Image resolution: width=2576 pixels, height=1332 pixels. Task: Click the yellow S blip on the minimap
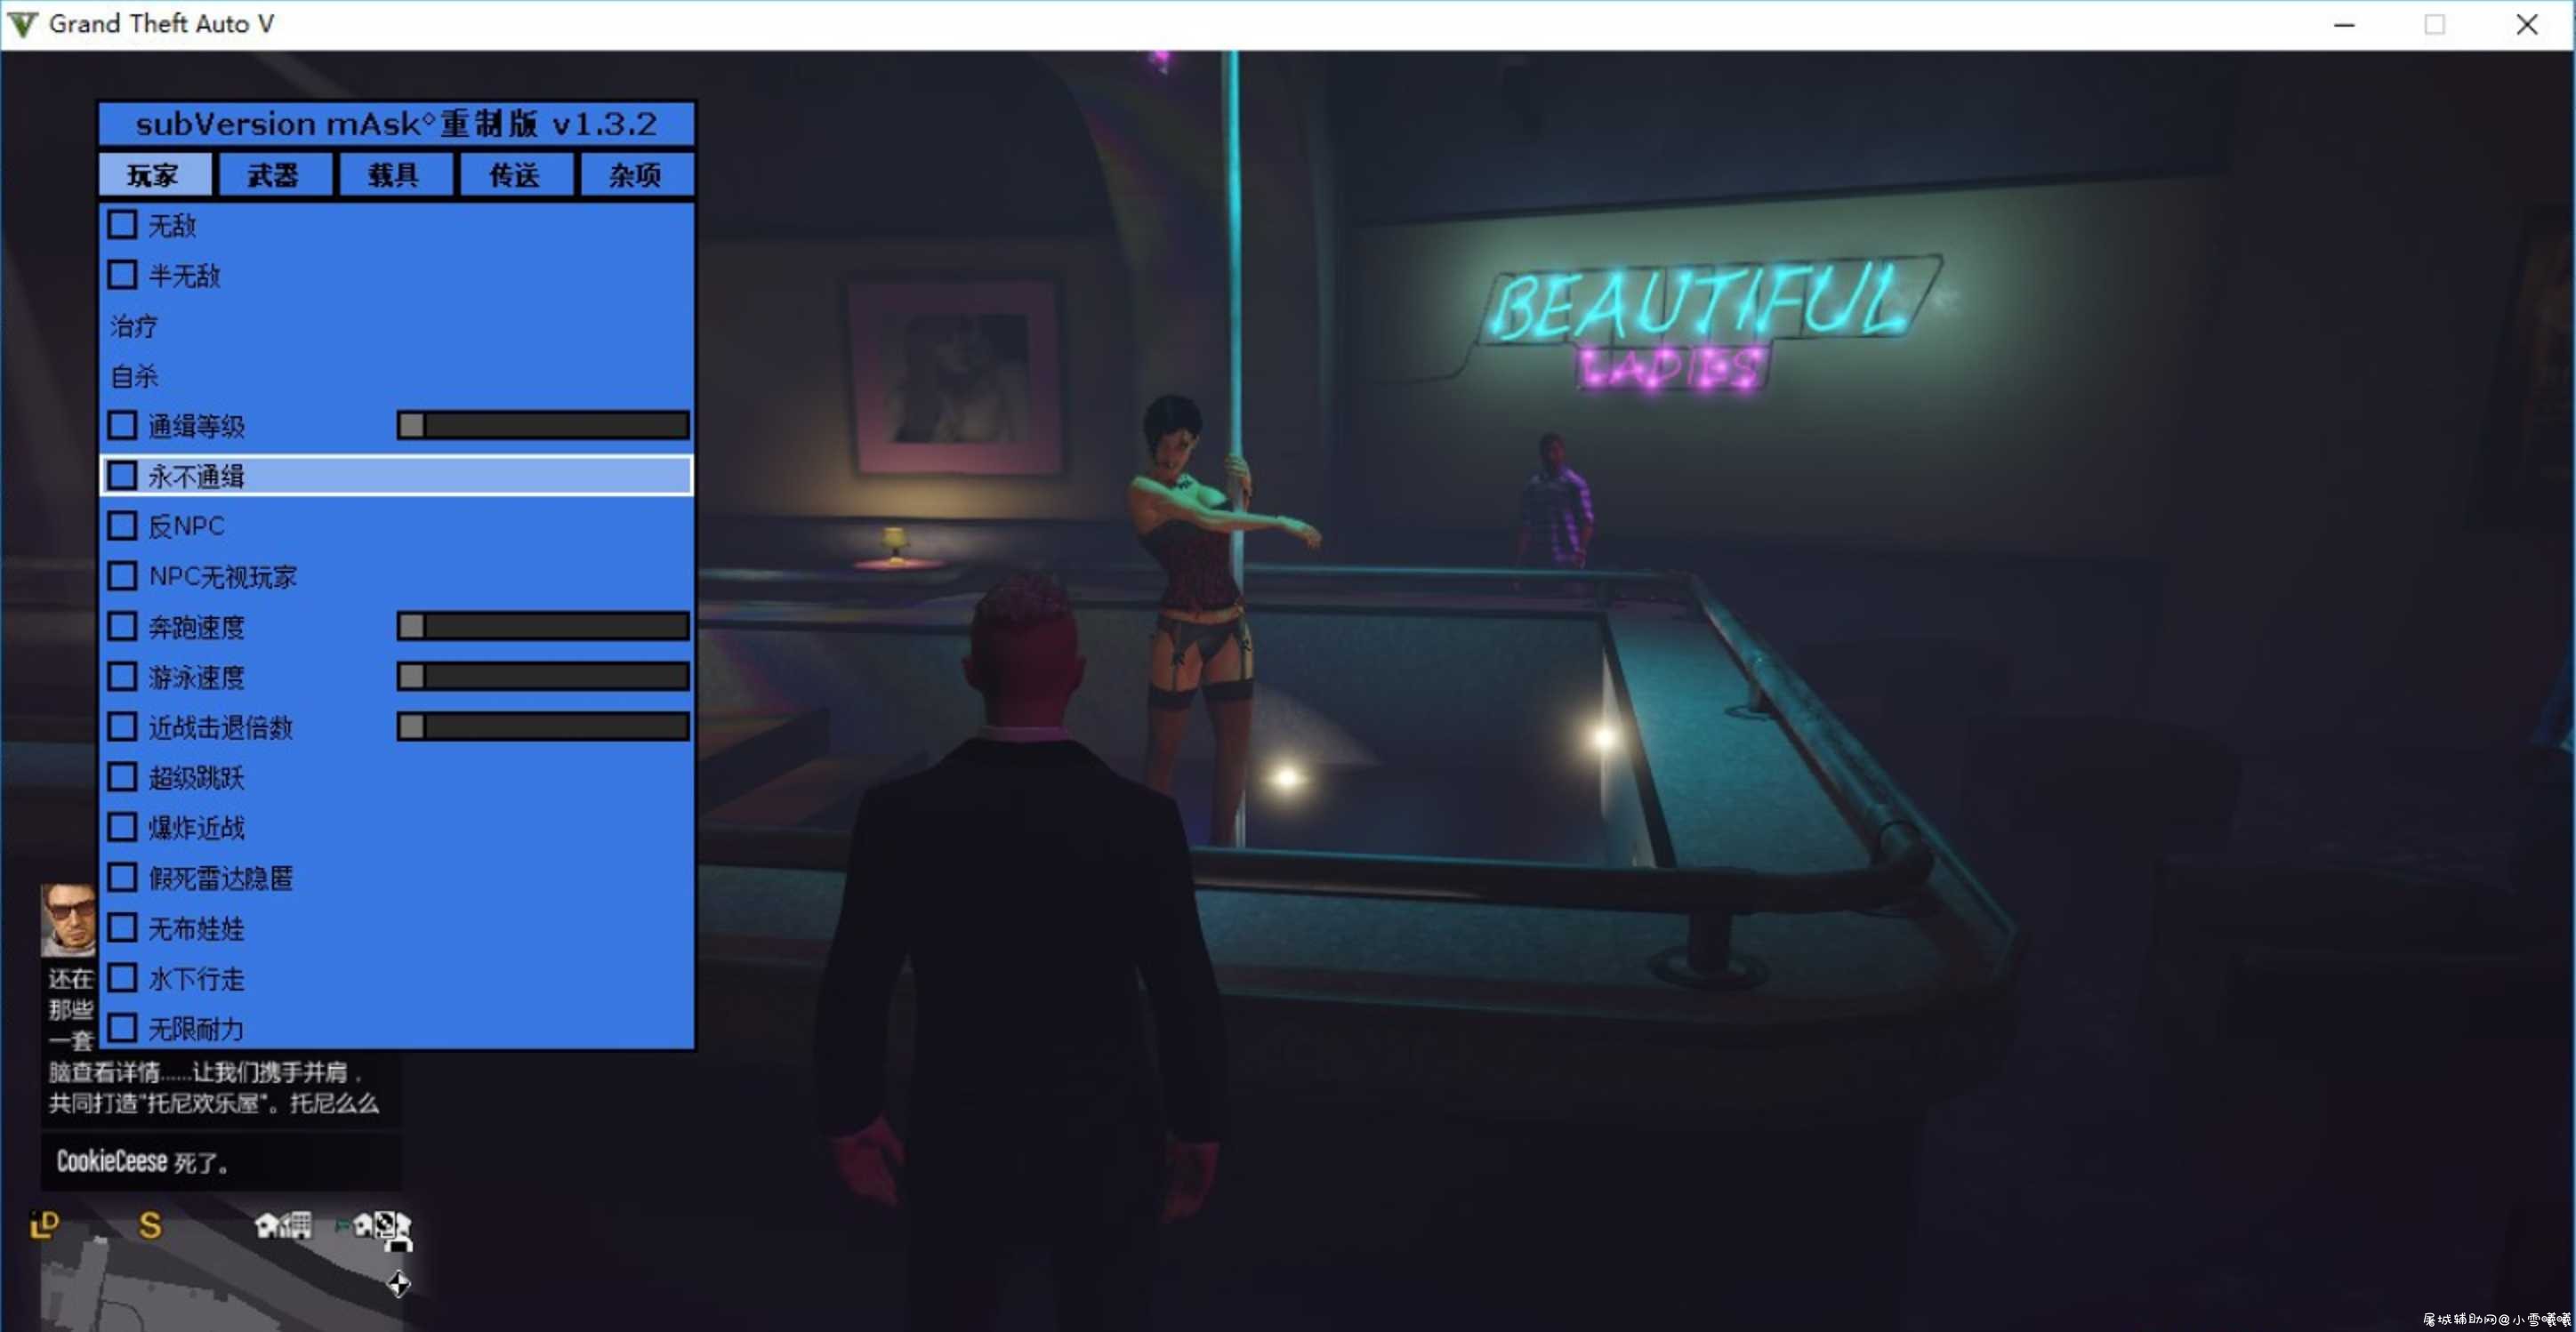(x=150, y=1225)
